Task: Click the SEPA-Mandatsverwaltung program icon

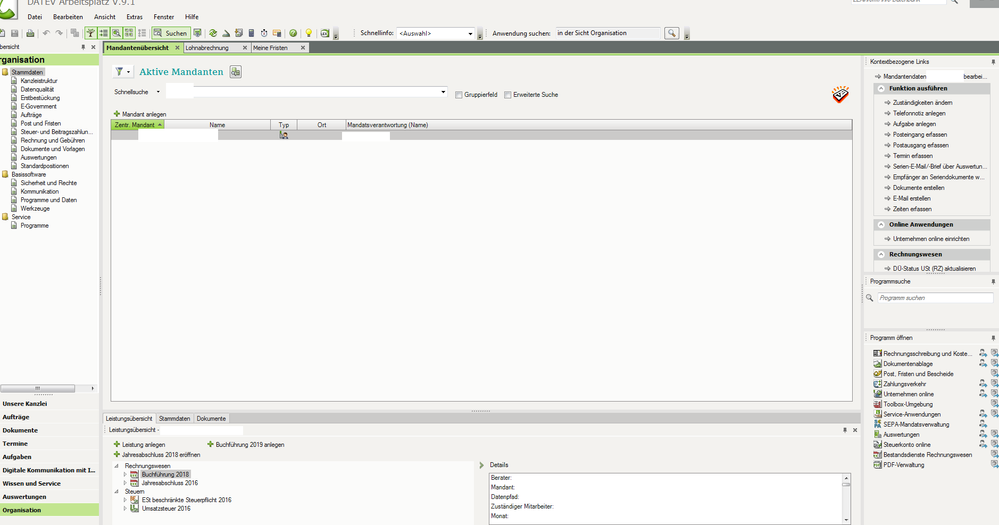Action: pyautogui.click(x=877, y=424)
